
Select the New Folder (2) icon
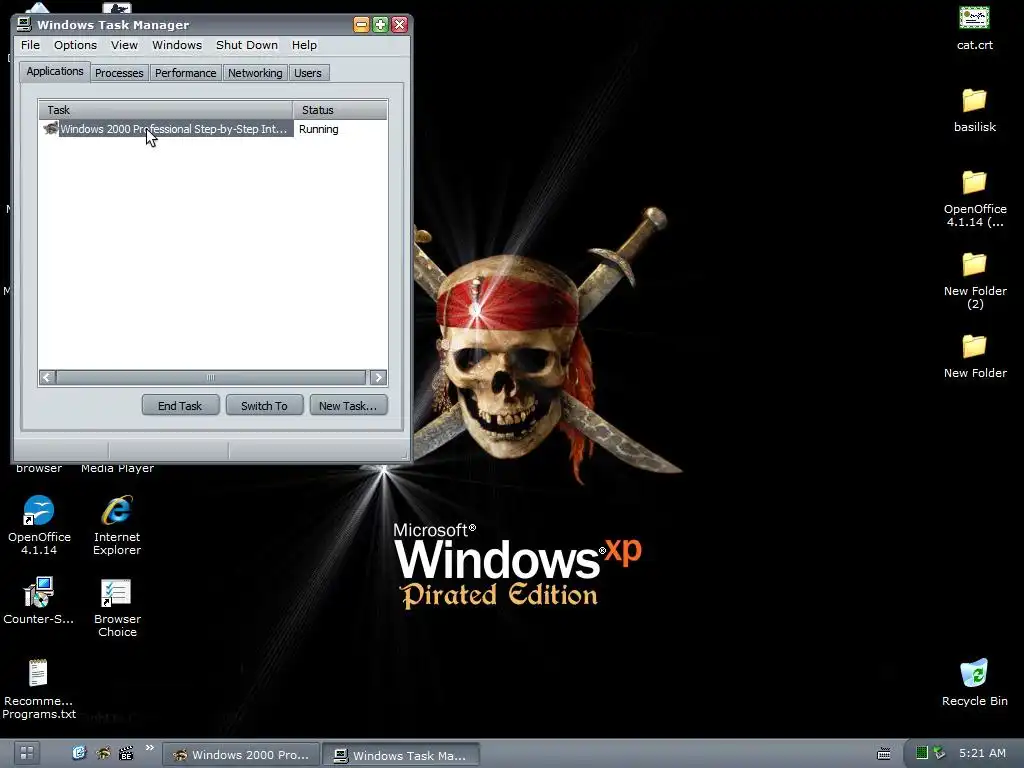(x=974, y=281)
